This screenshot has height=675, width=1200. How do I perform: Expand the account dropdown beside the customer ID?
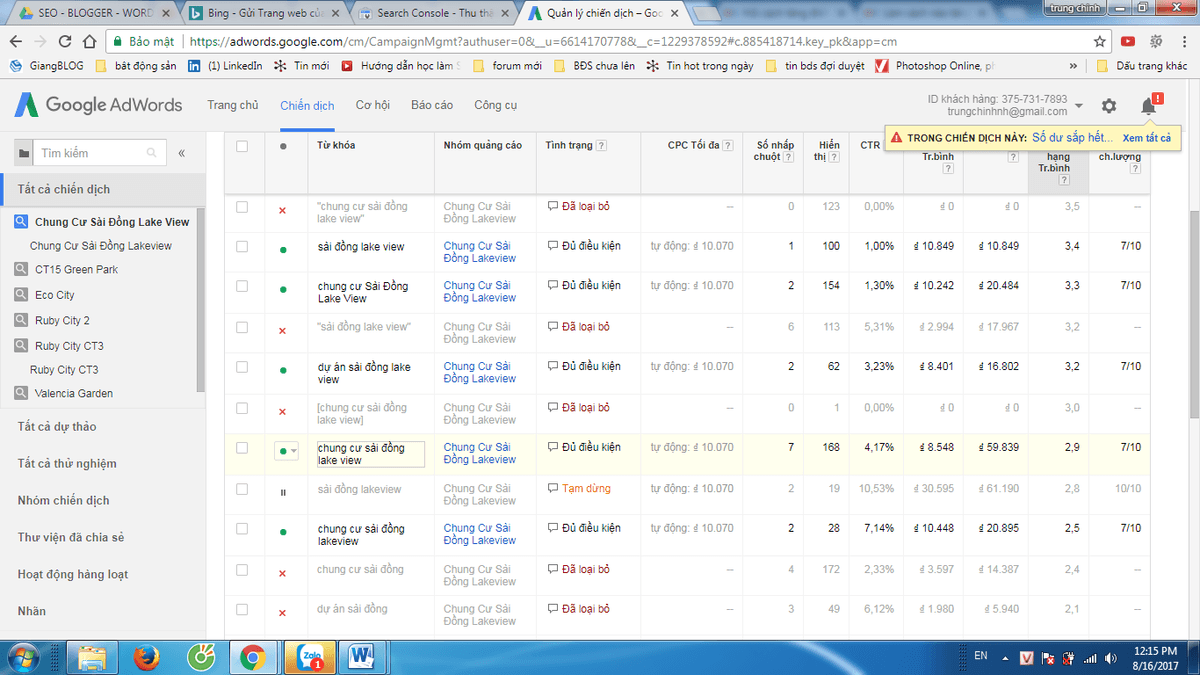1079,106
